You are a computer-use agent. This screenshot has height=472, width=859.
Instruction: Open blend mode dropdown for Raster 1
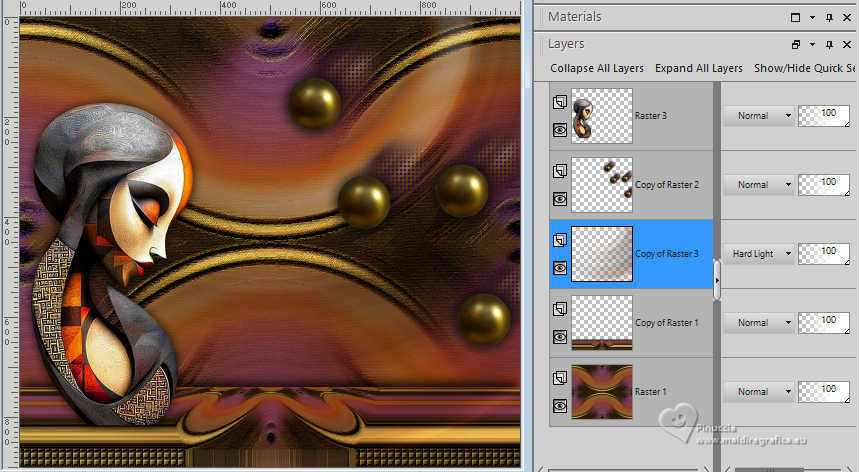click(x=759, y=392)
